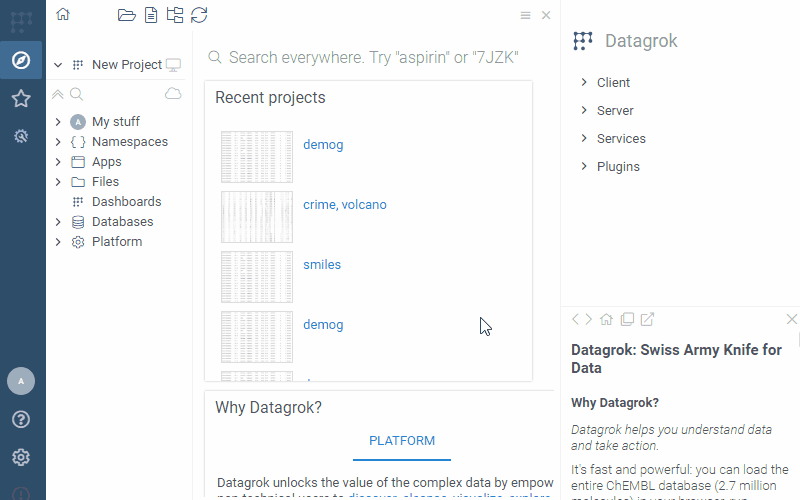Expand the Client section
Image resolution: width=800 pixels, height=500 pixels.
[584, 83]
